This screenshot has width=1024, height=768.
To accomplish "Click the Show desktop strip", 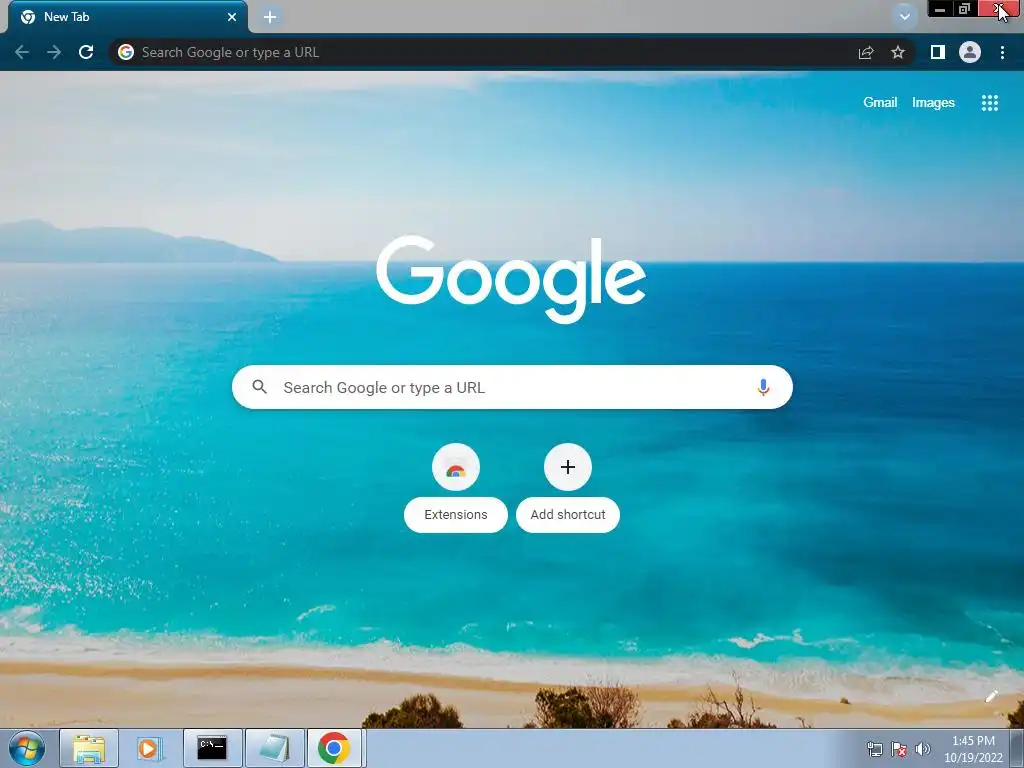I will coord(1017,748).
